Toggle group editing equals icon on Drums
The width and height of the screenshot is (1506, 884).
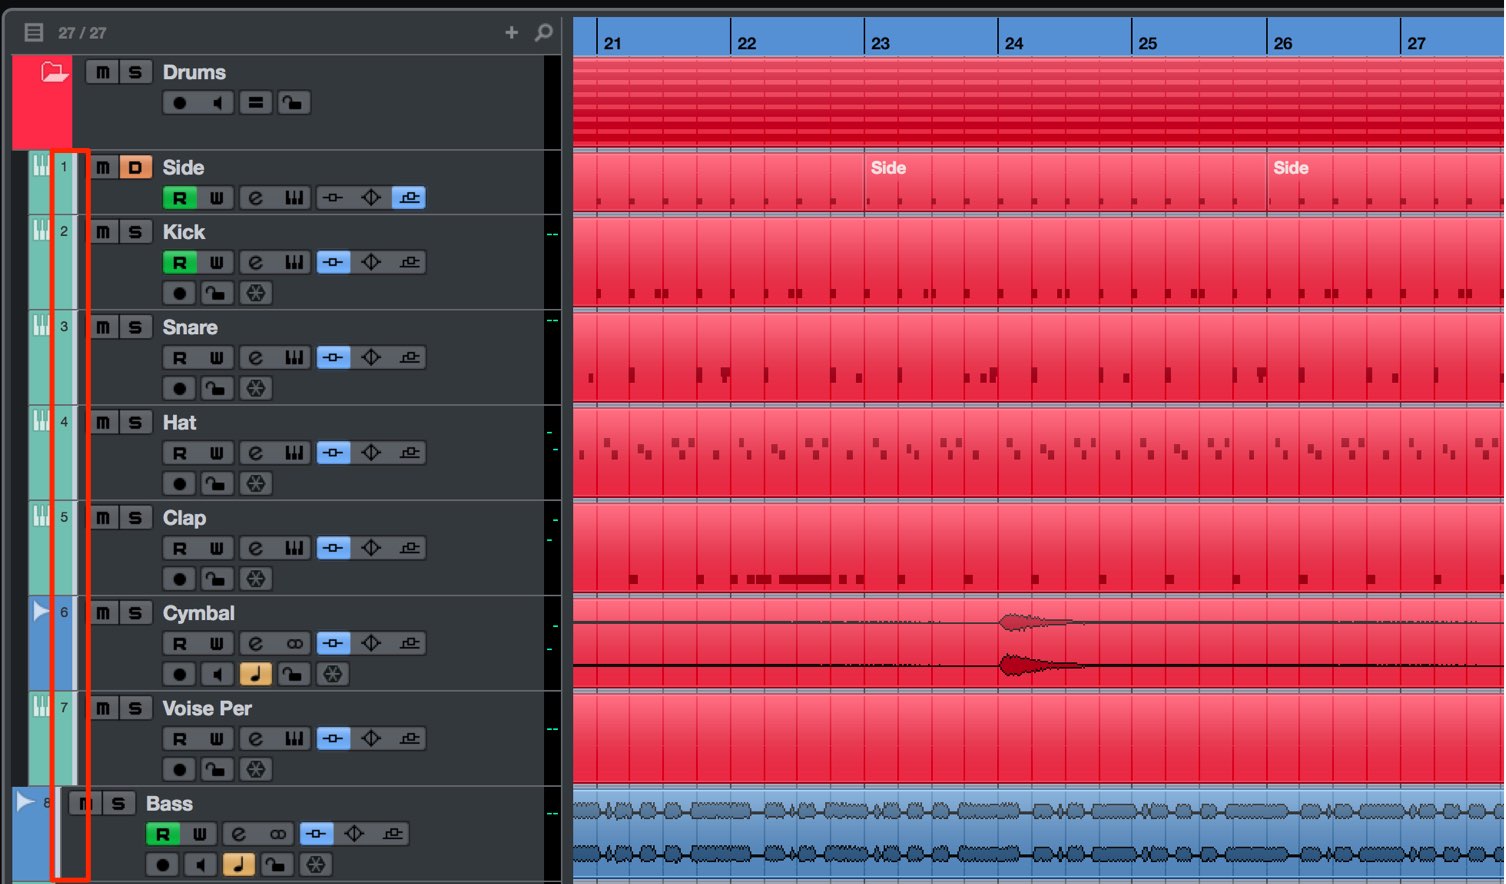(256, 103)
